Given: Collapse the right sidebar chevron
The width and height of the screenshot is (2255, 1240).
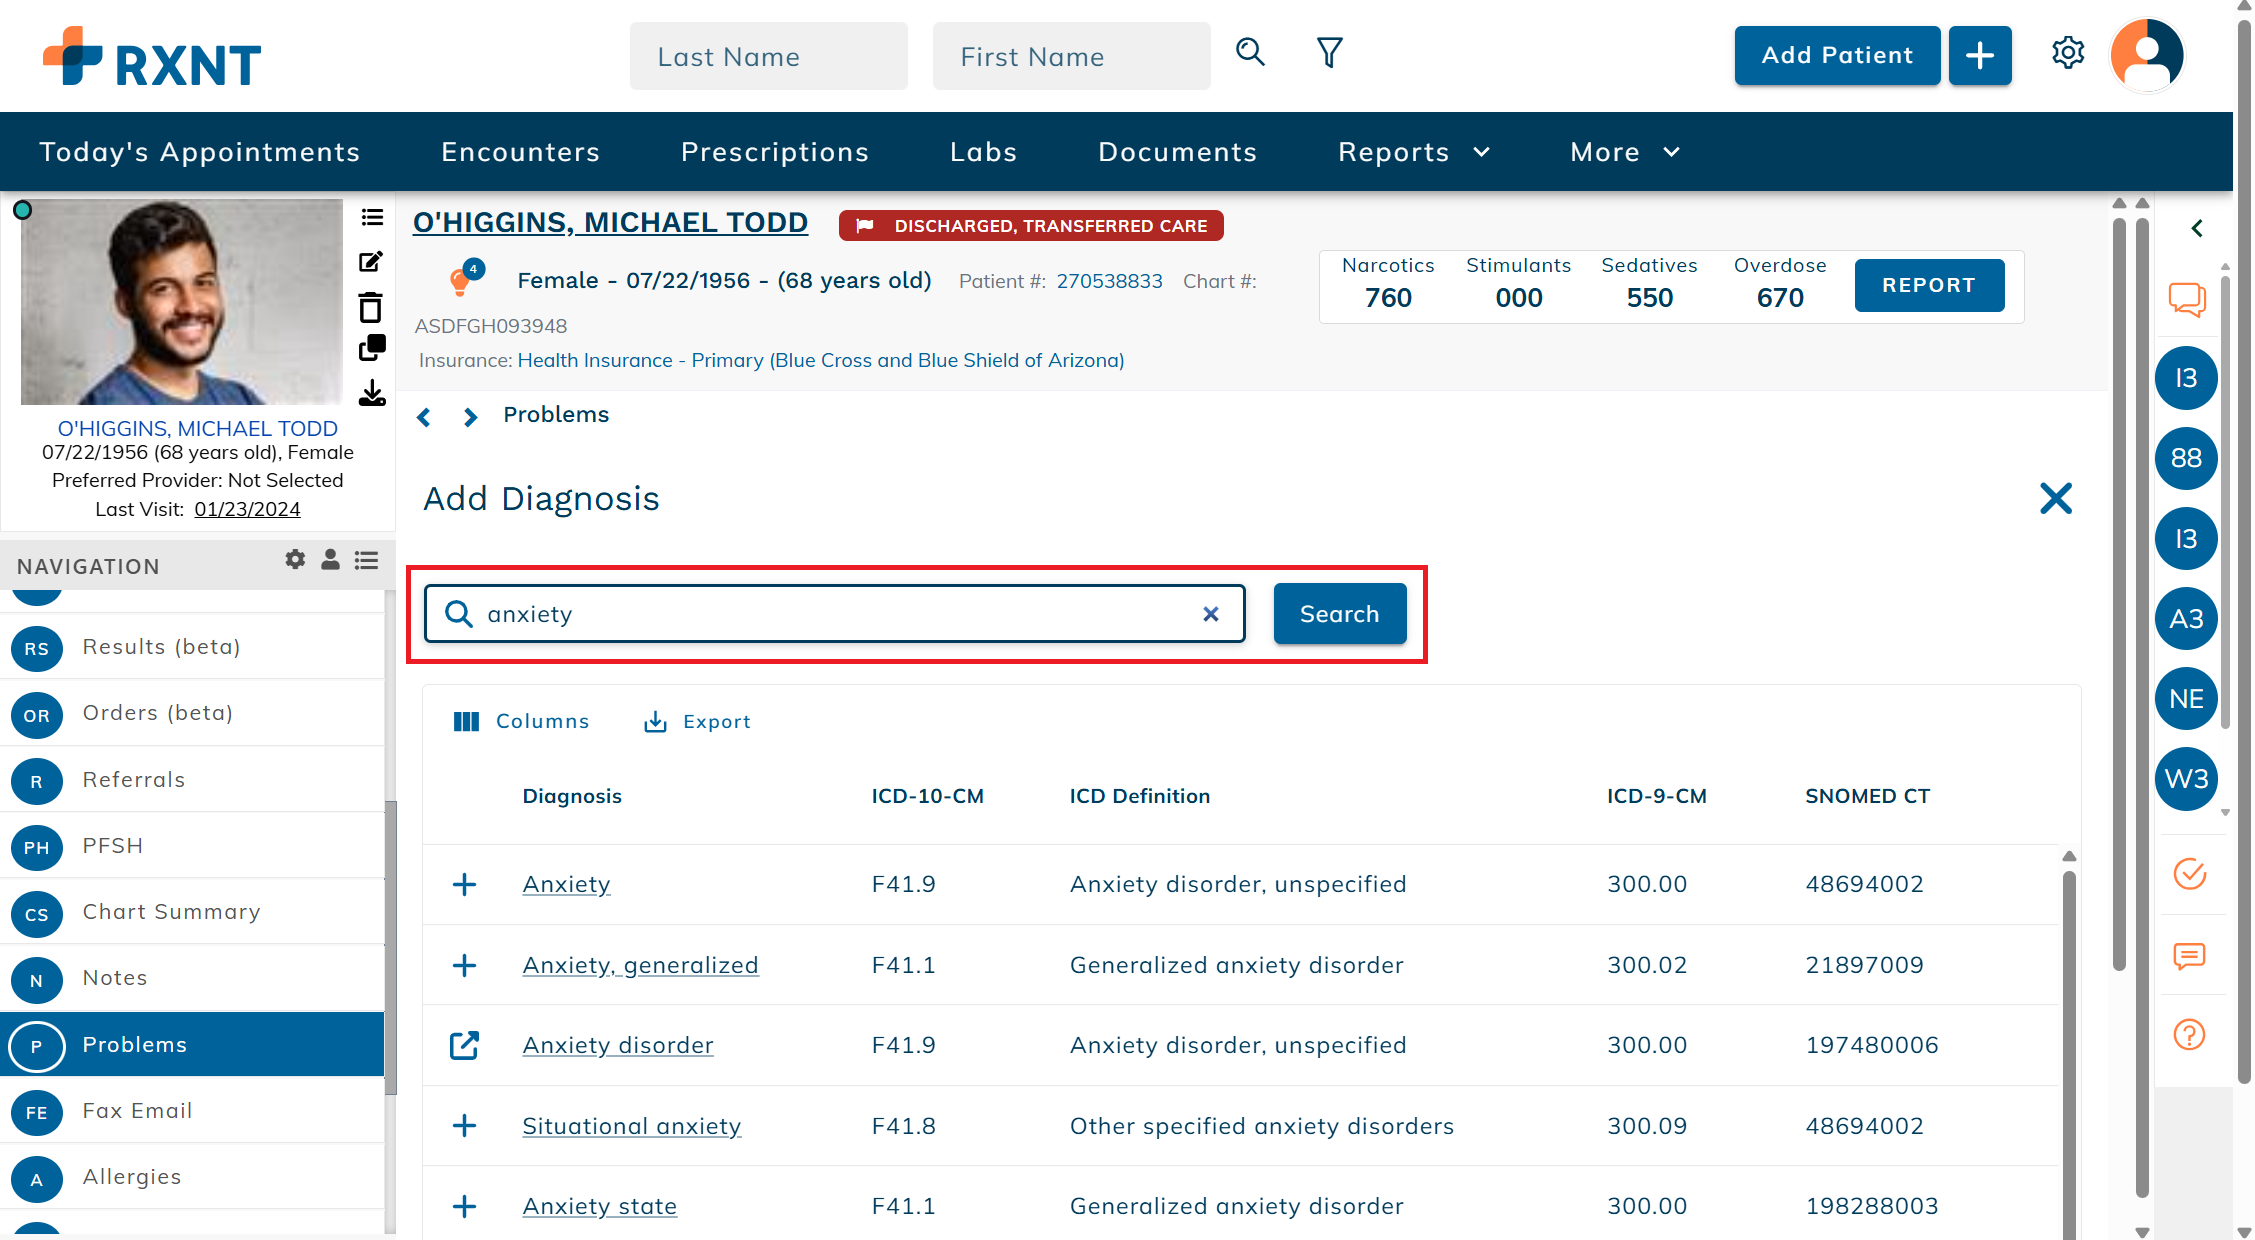Looking at the screenshot, I should pyautogui.click(x=2197, y=228).
